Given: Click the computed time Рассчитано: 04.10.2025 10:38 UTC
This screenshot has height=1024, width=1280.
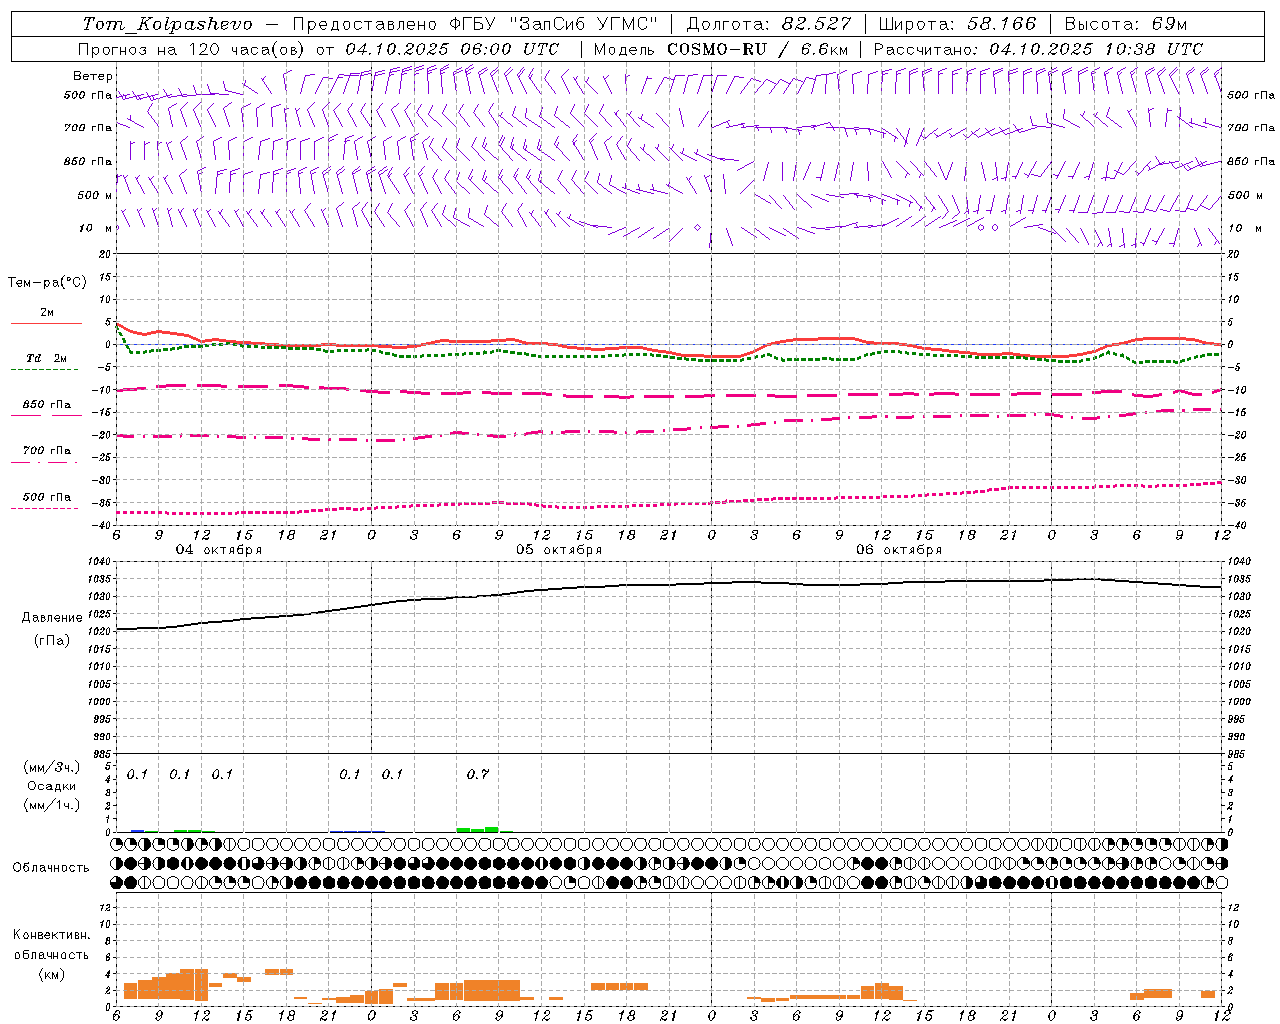Looking at the screenshot, I should (1038, 49).
